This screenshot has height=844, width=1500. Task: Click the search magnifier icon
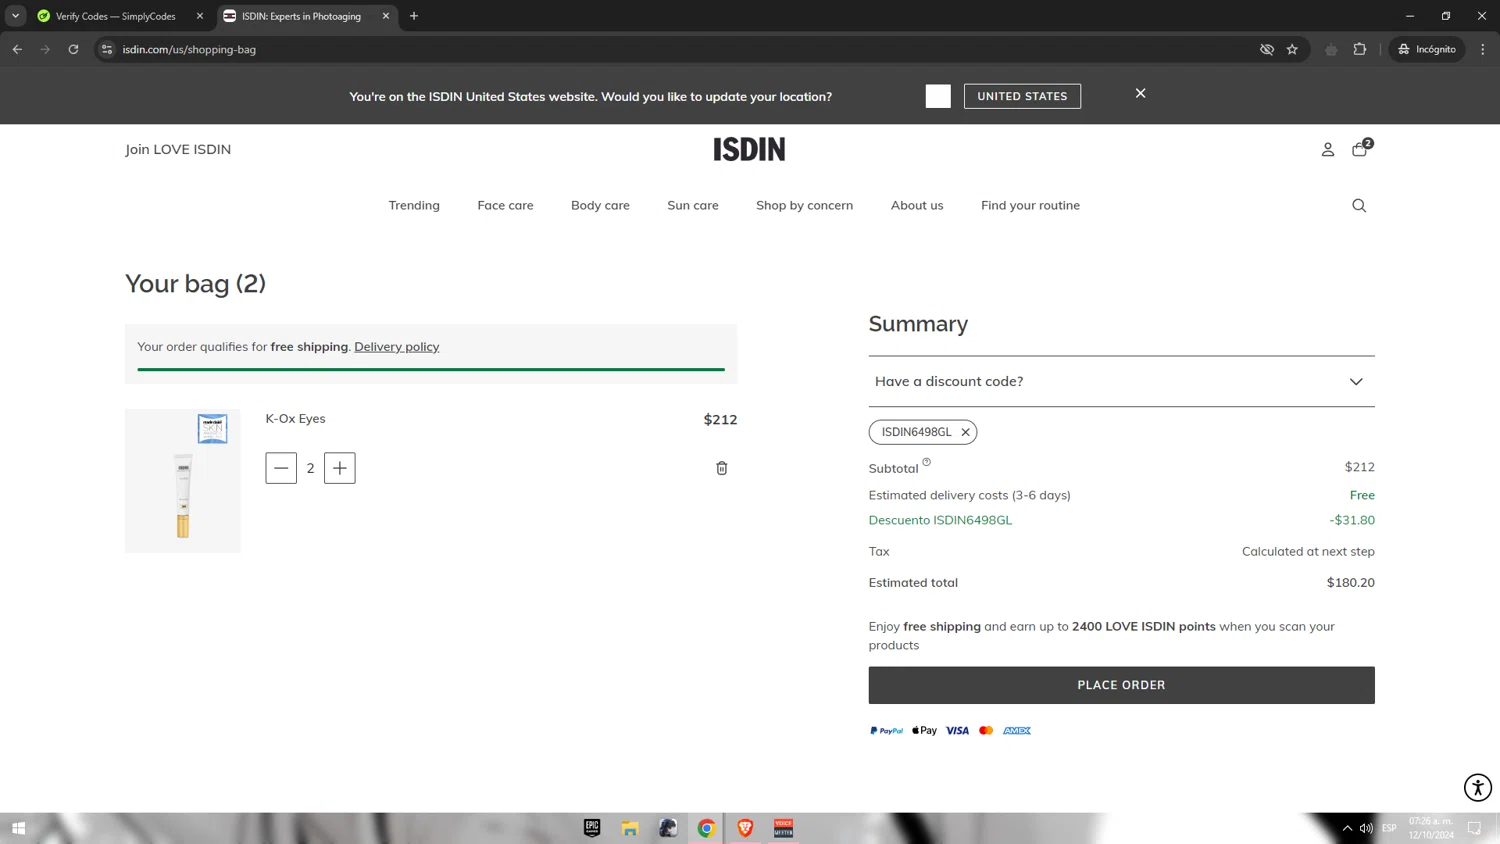1359,205
